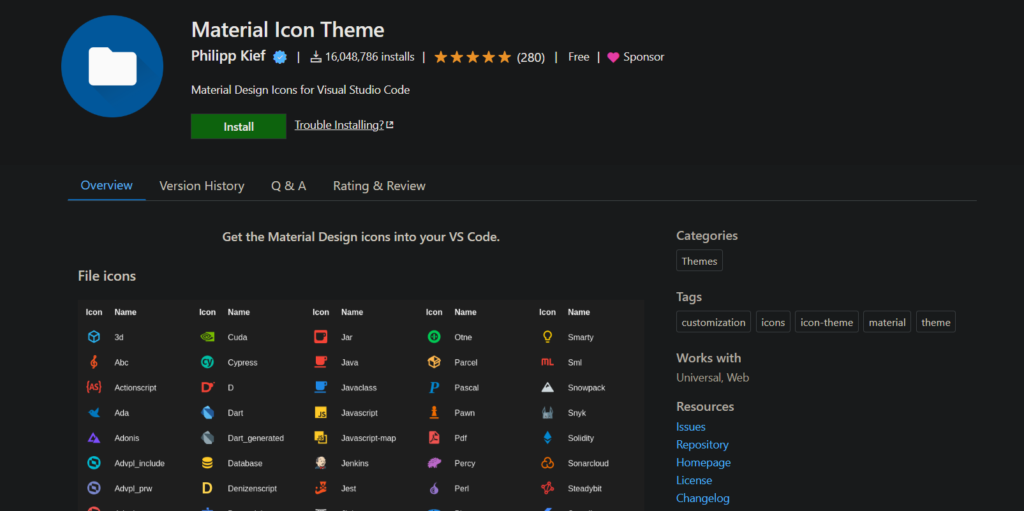The image size is (1024, 511).
Task: Click the Steadybit file icon
Action: point(548,488)
